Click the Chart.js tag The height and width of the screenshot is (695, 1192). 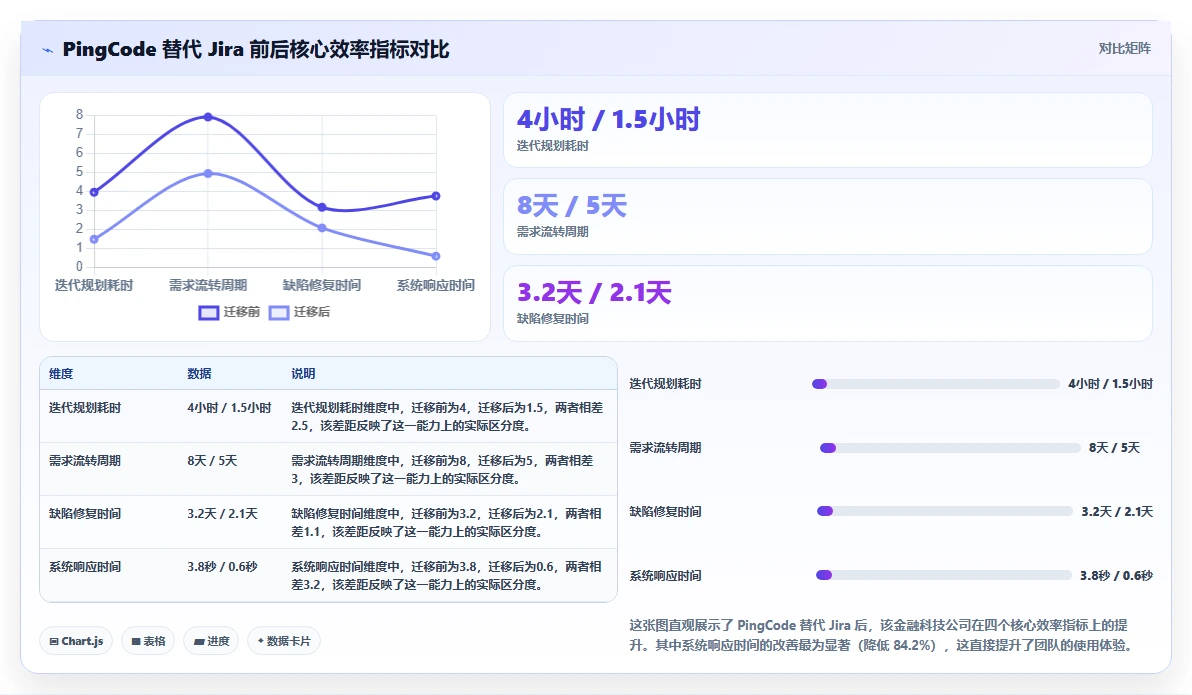[76, 641]
